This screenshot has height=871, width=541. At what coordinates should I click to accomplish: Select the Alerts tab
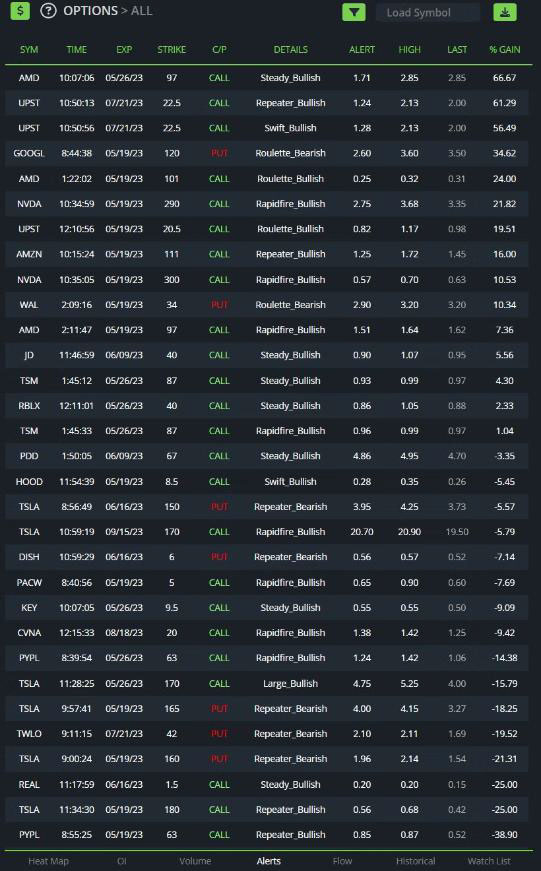(268, 861)
